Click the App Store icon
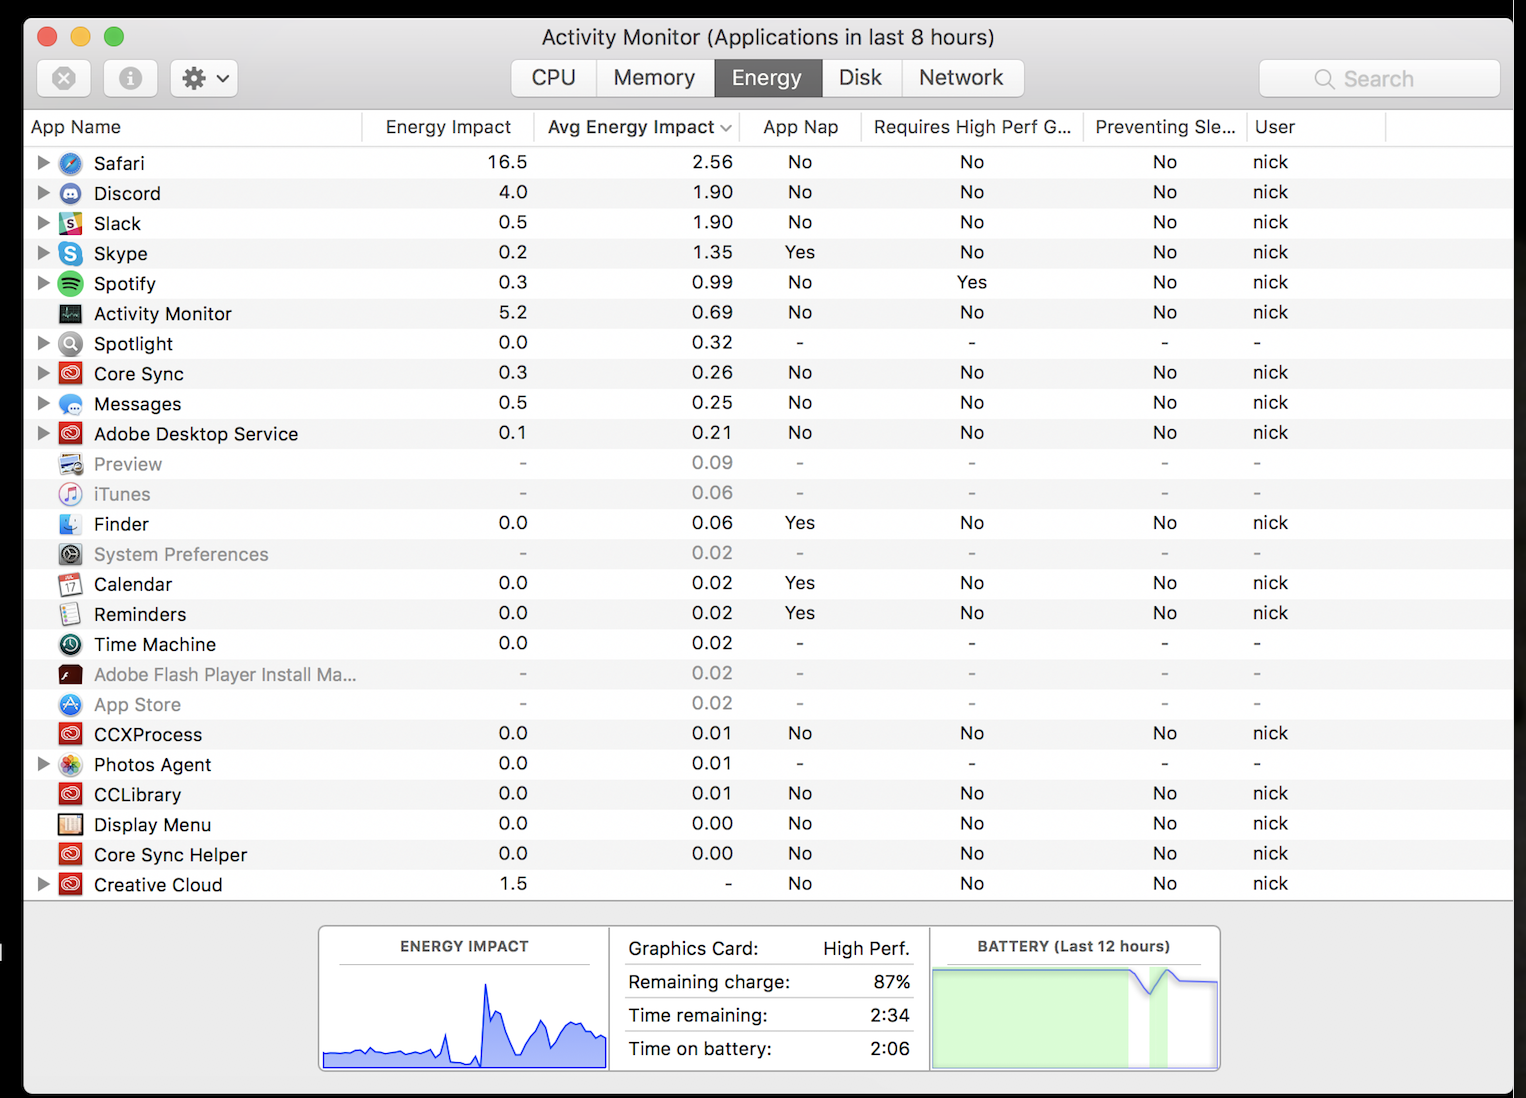Image resolution: width=1526 pixels, height=1098 pixels. click(x=70, y=704)
